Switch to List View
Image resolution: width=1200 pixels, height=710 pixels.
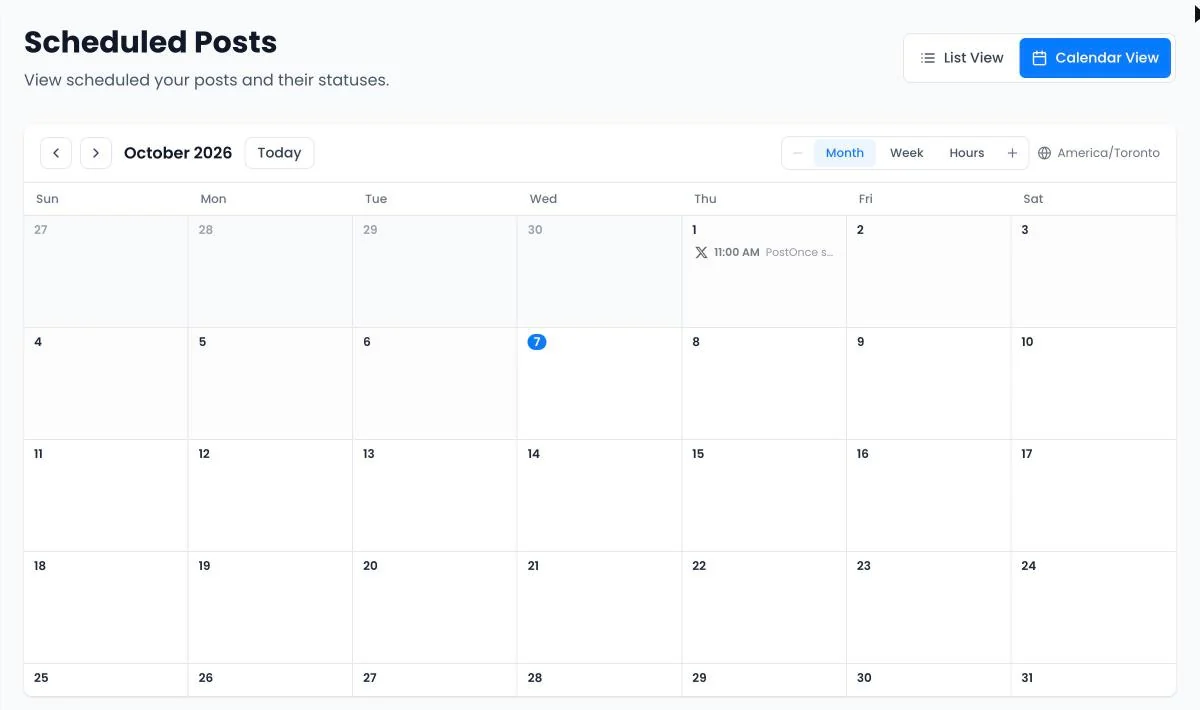click(x=962, y=58)
